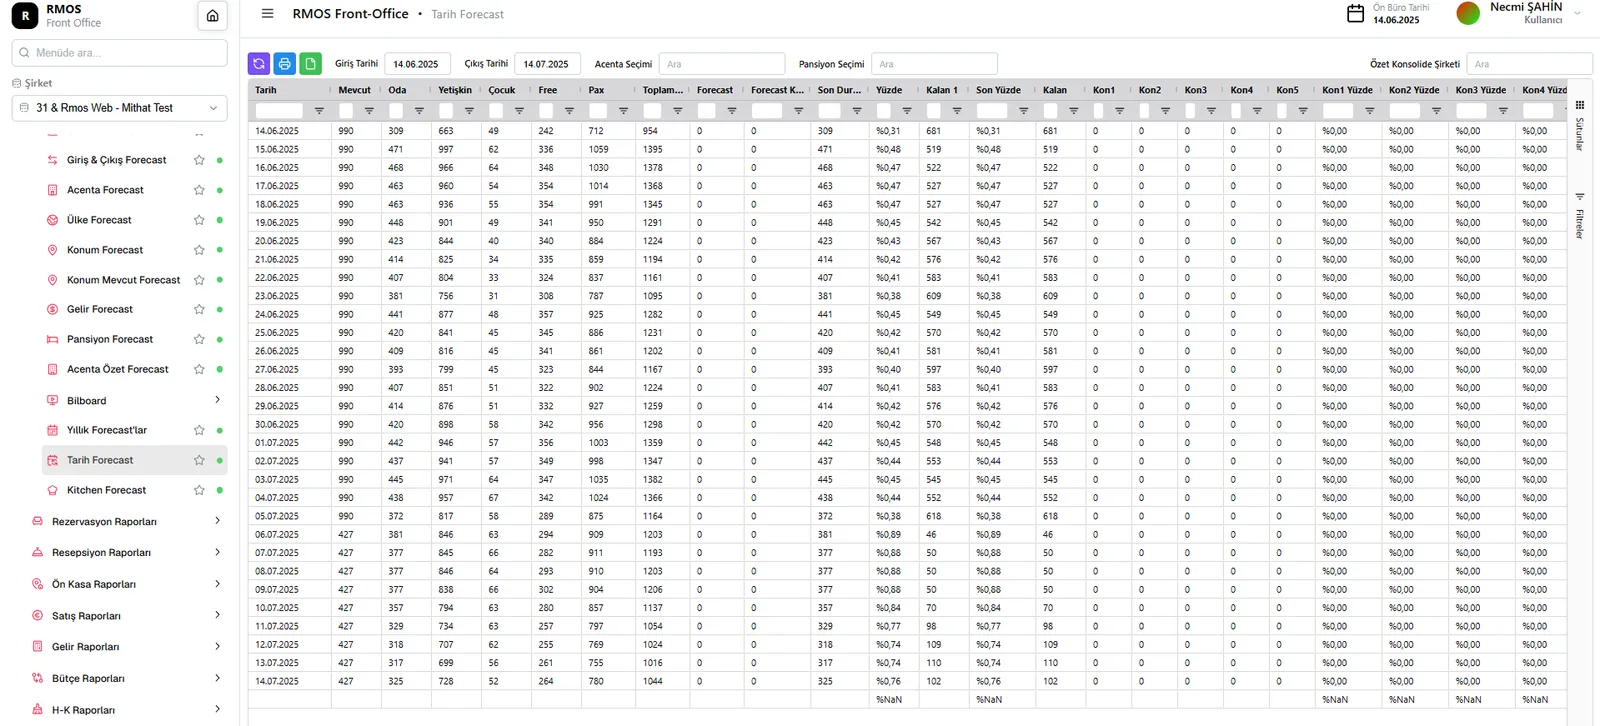Open filter menu for the Yüzde column
This screenshot has height=726, width=1600.
(907, 111)
